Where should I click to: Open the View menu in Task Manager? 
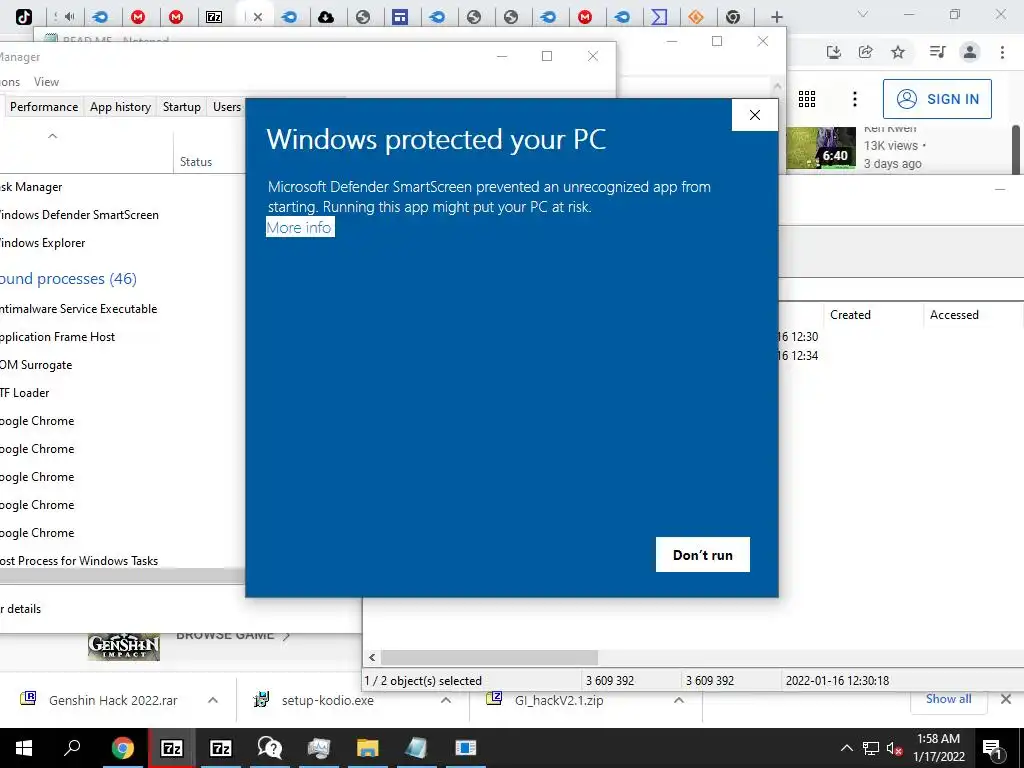point(46,82)
